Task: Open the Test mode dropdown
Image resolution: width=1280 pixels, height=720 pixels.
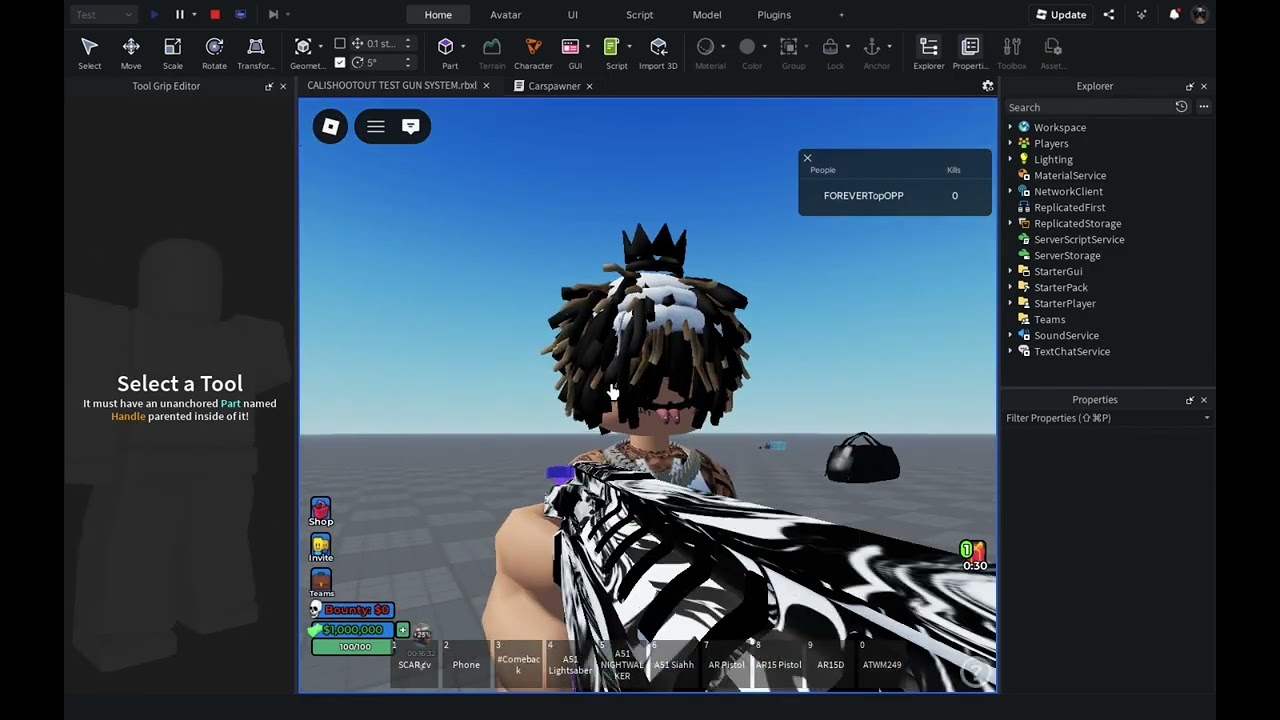Action: coord(104,15)
